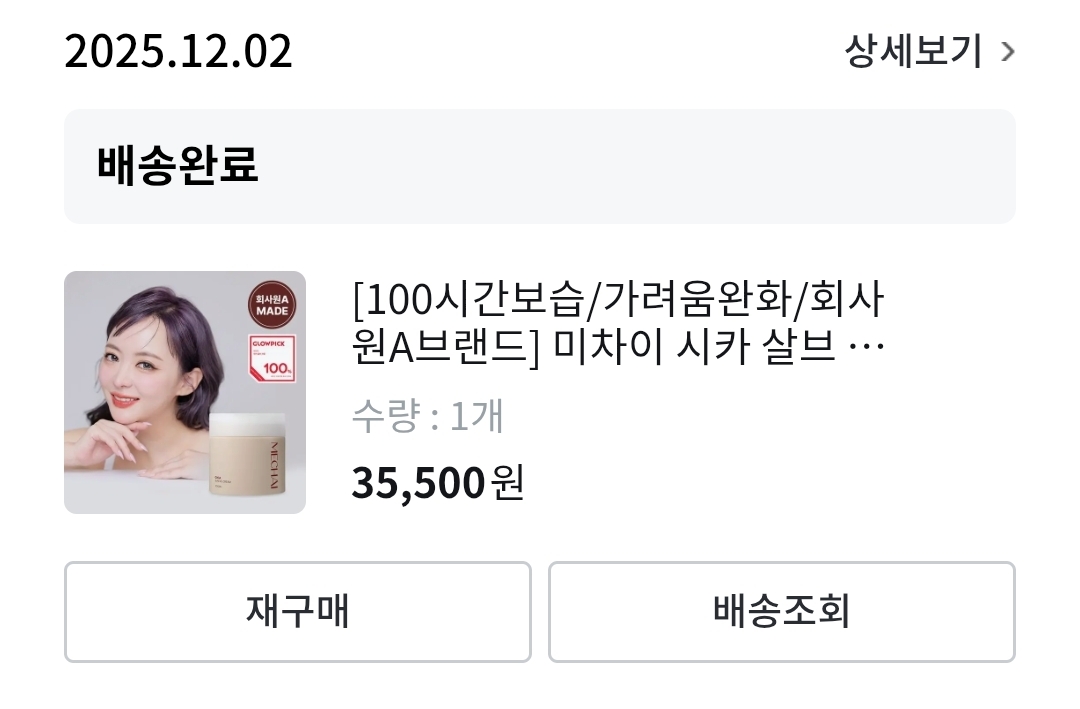Click the 배송완료 delivery status banner
This screenshot has height=709, width=1080.
pos(539,166)
